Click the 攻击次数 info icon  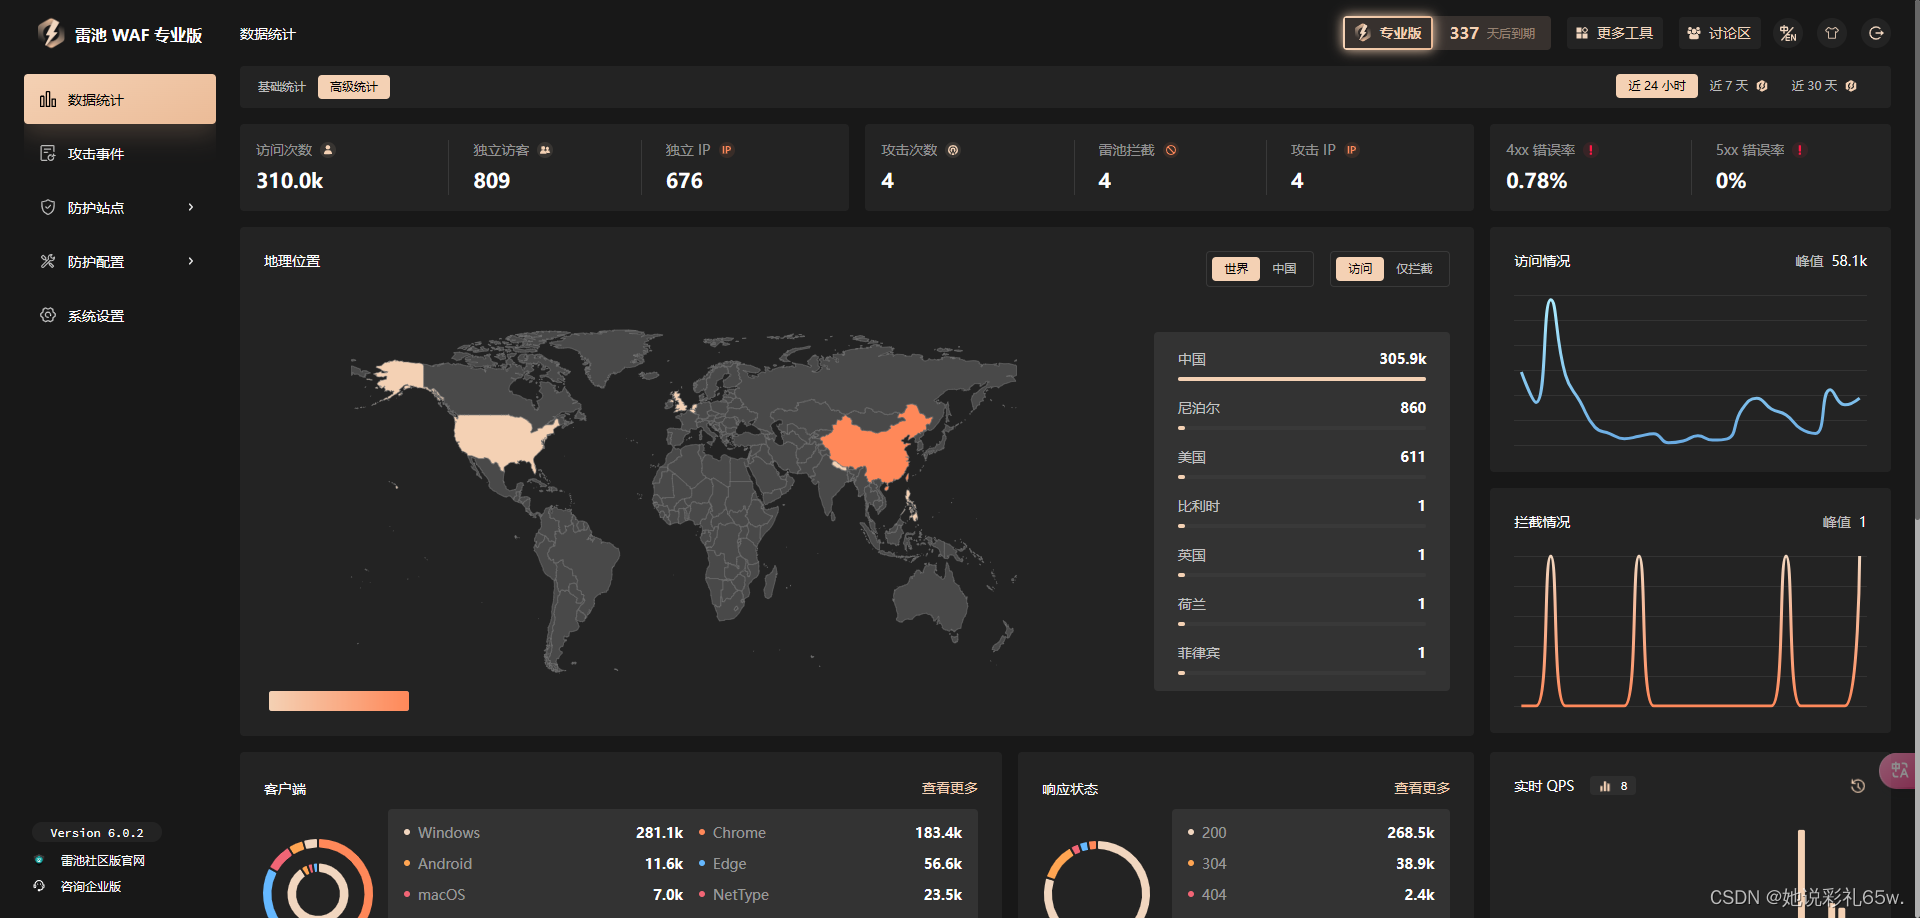[953, 150]
